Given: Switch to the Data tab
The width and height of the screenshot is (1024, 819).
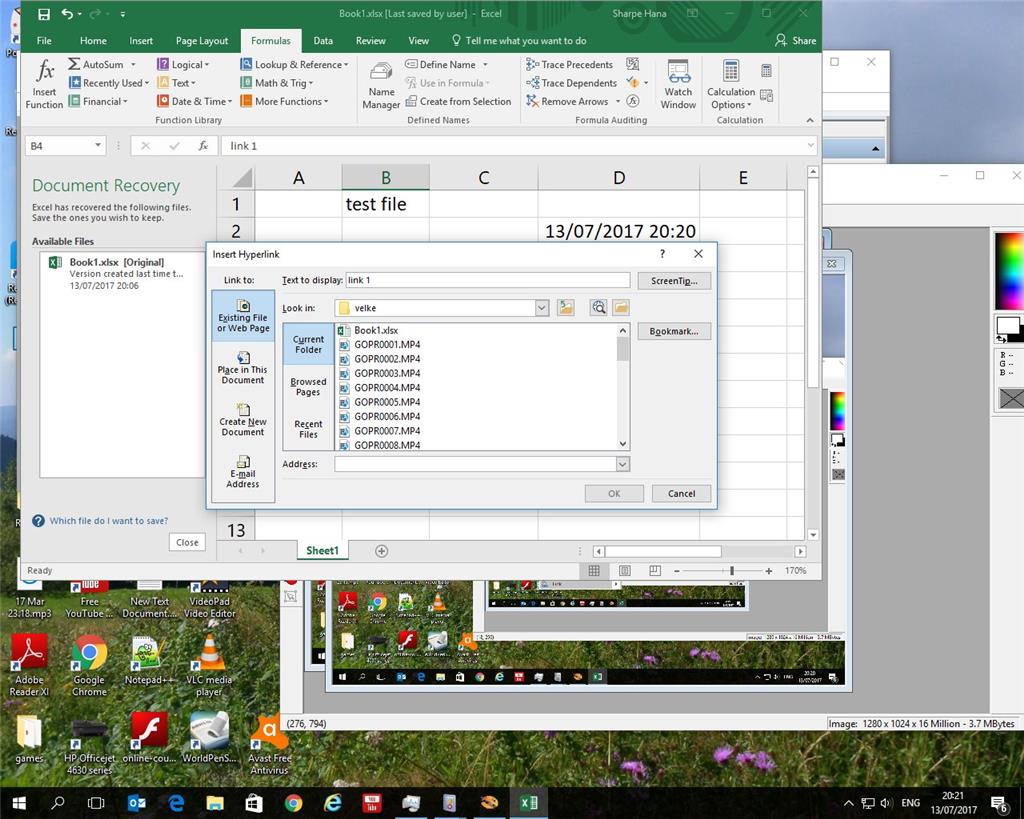Looking at the screenshot, I should [323, 40].
